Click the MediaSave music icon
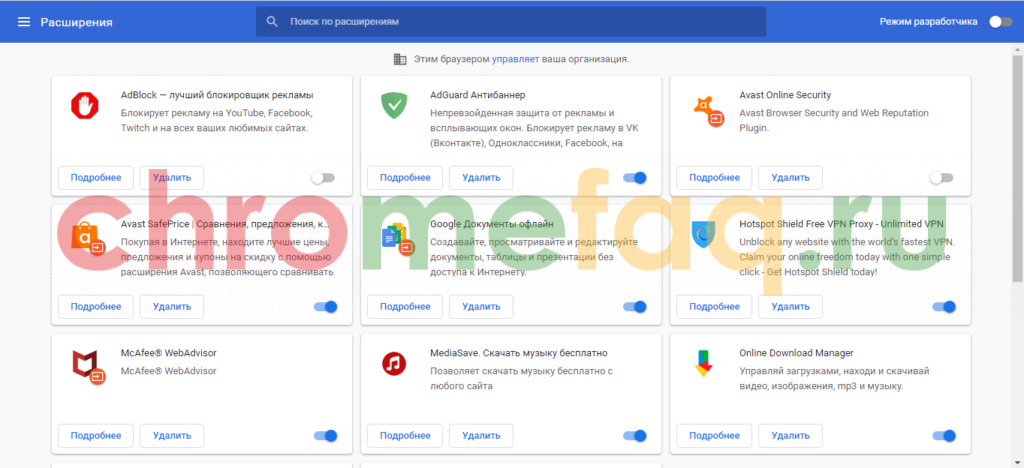This screenshot has width=1024, height=468. pos(395,364)
